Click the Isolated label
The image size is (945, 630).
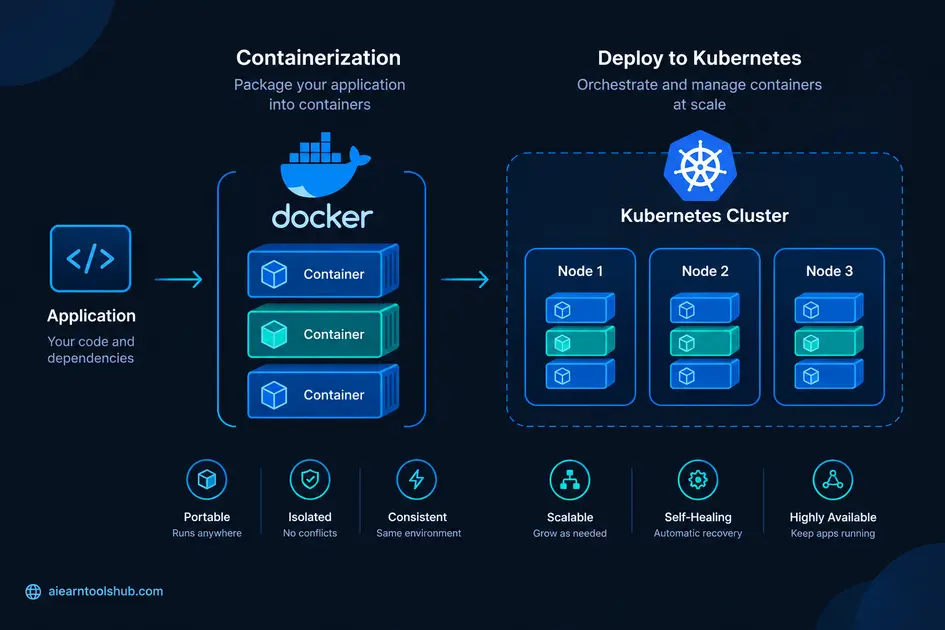point(310,517)
